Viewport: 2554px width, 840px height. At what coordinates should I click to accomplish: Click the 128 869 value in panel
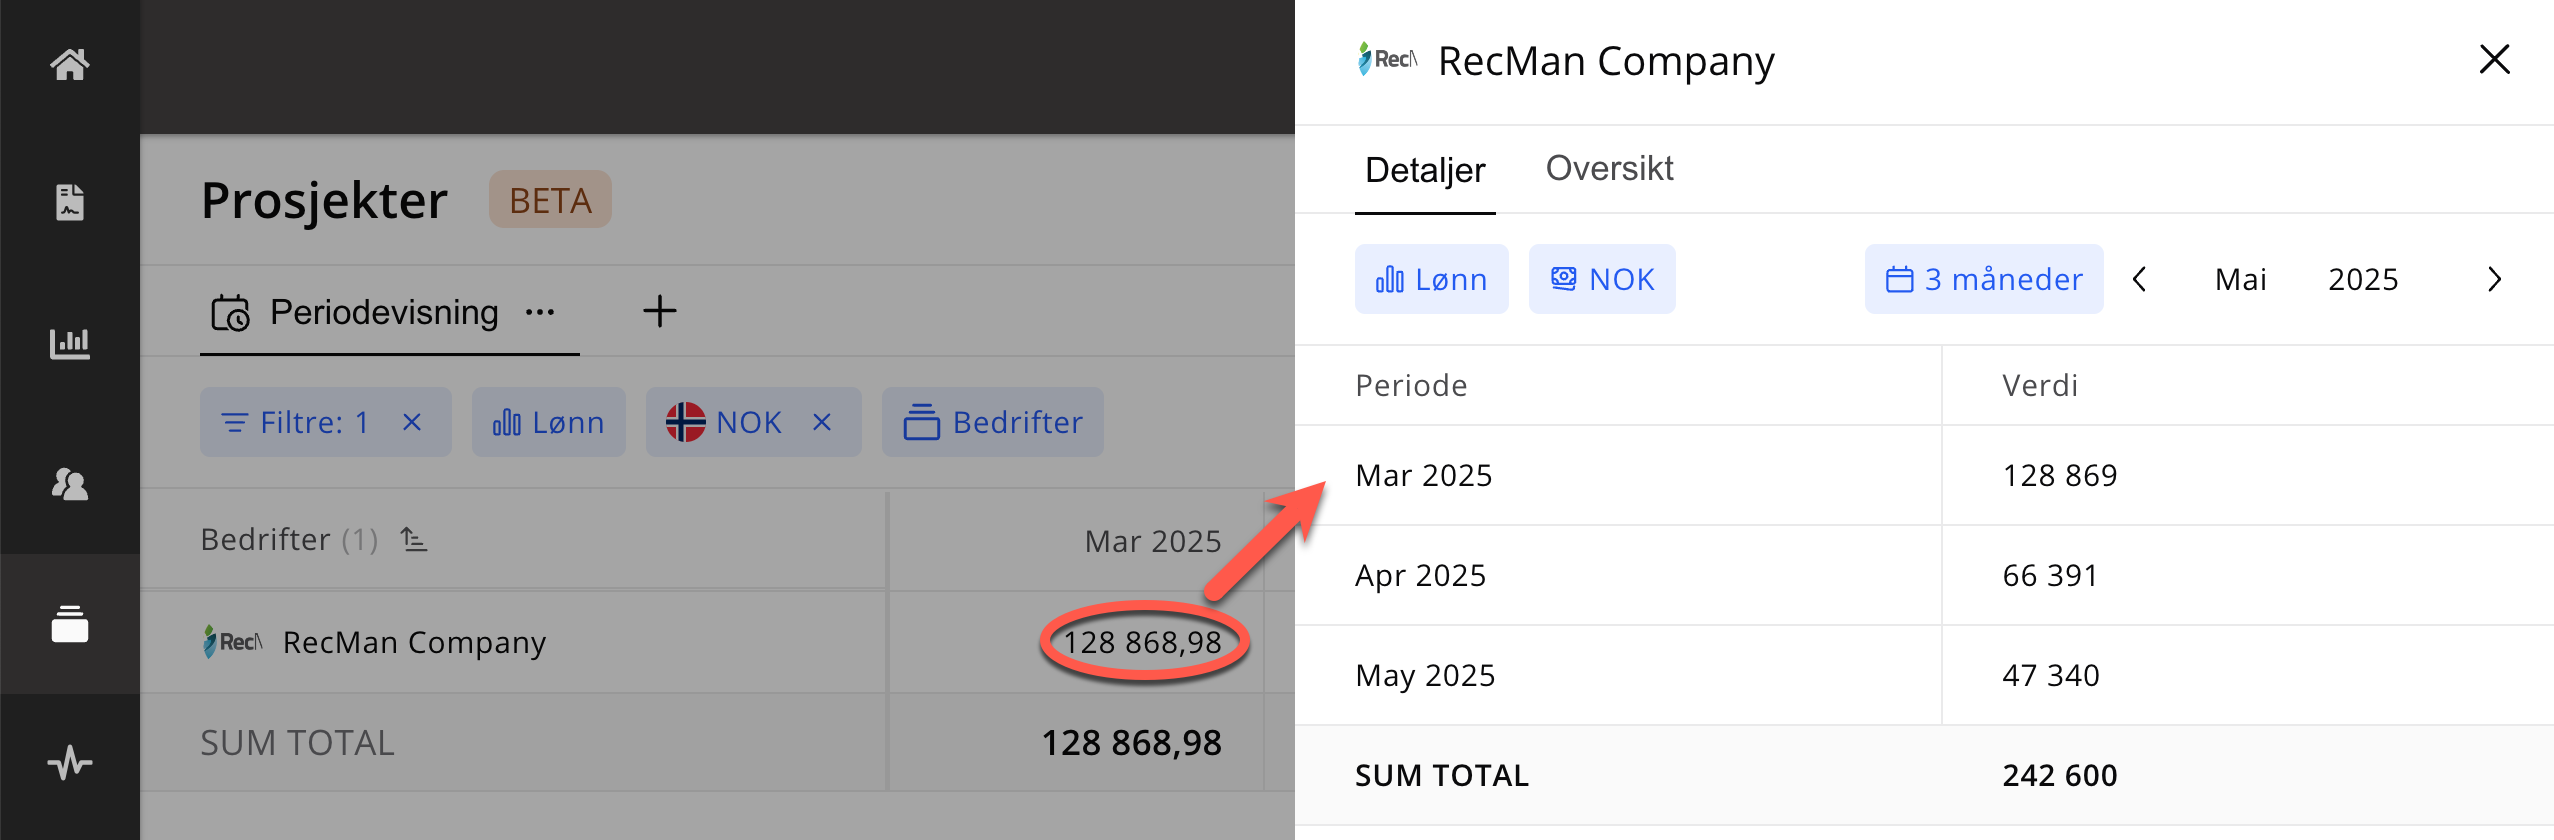click(x=2060, y=475)
